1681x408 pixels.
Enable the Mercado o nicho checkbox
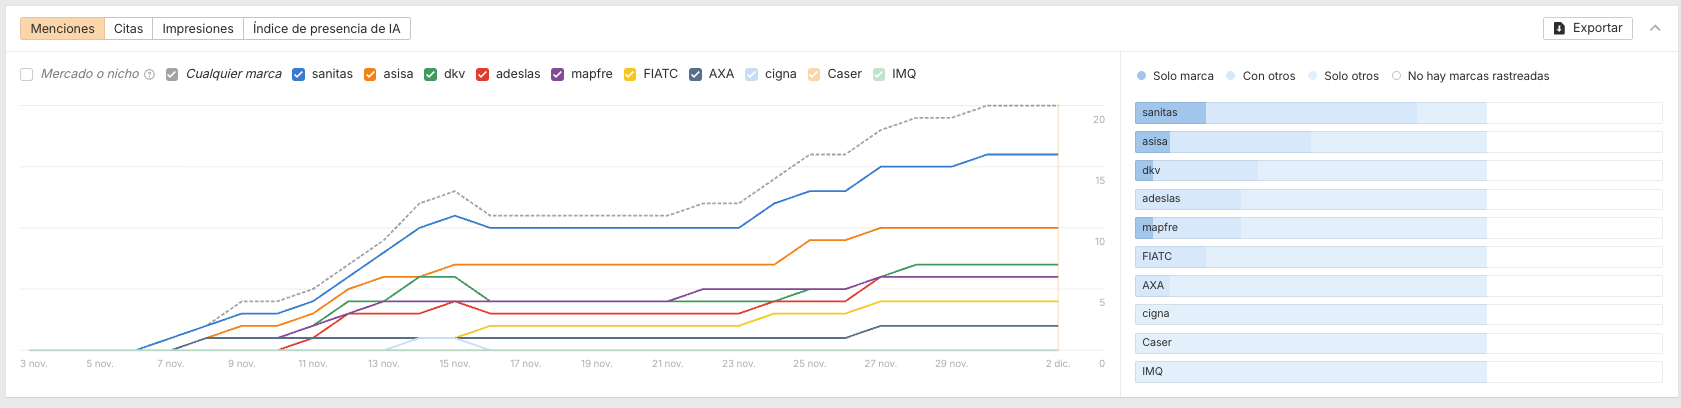pos(27,74)
